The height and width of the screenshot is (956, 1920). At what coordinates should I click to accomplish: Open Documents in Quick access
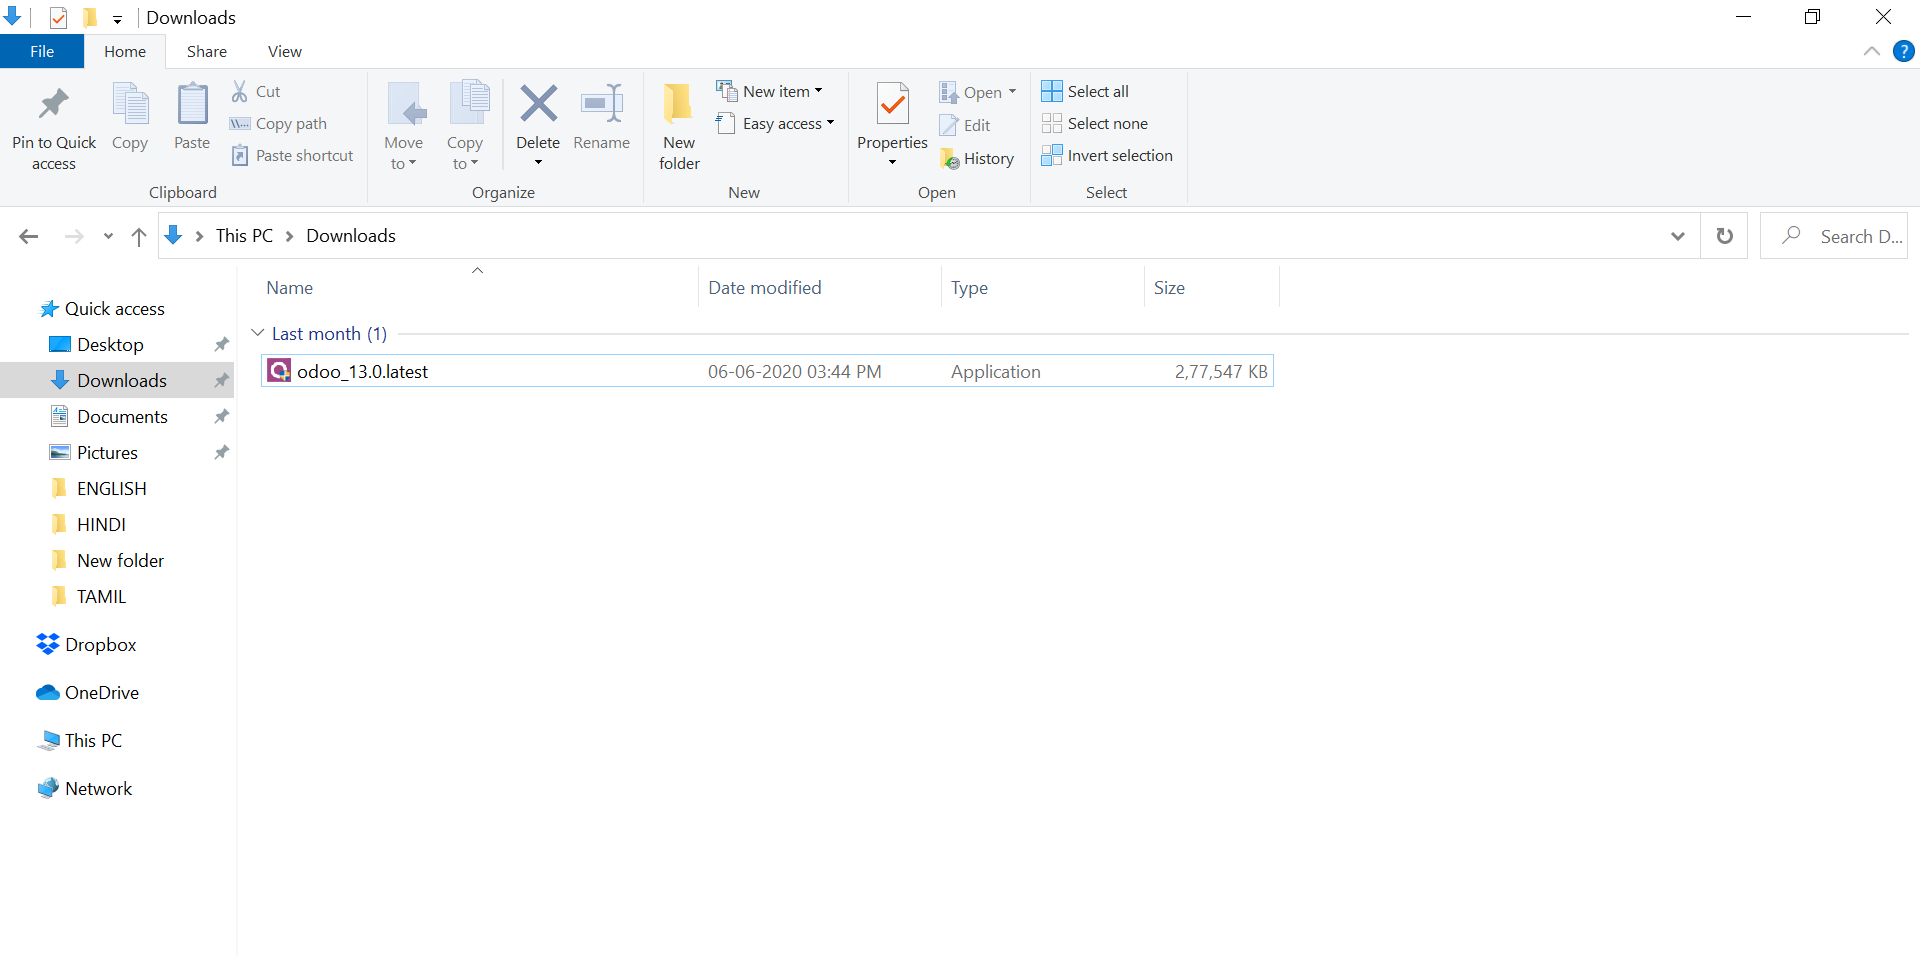pyautogui.click(x=122, y=417)
